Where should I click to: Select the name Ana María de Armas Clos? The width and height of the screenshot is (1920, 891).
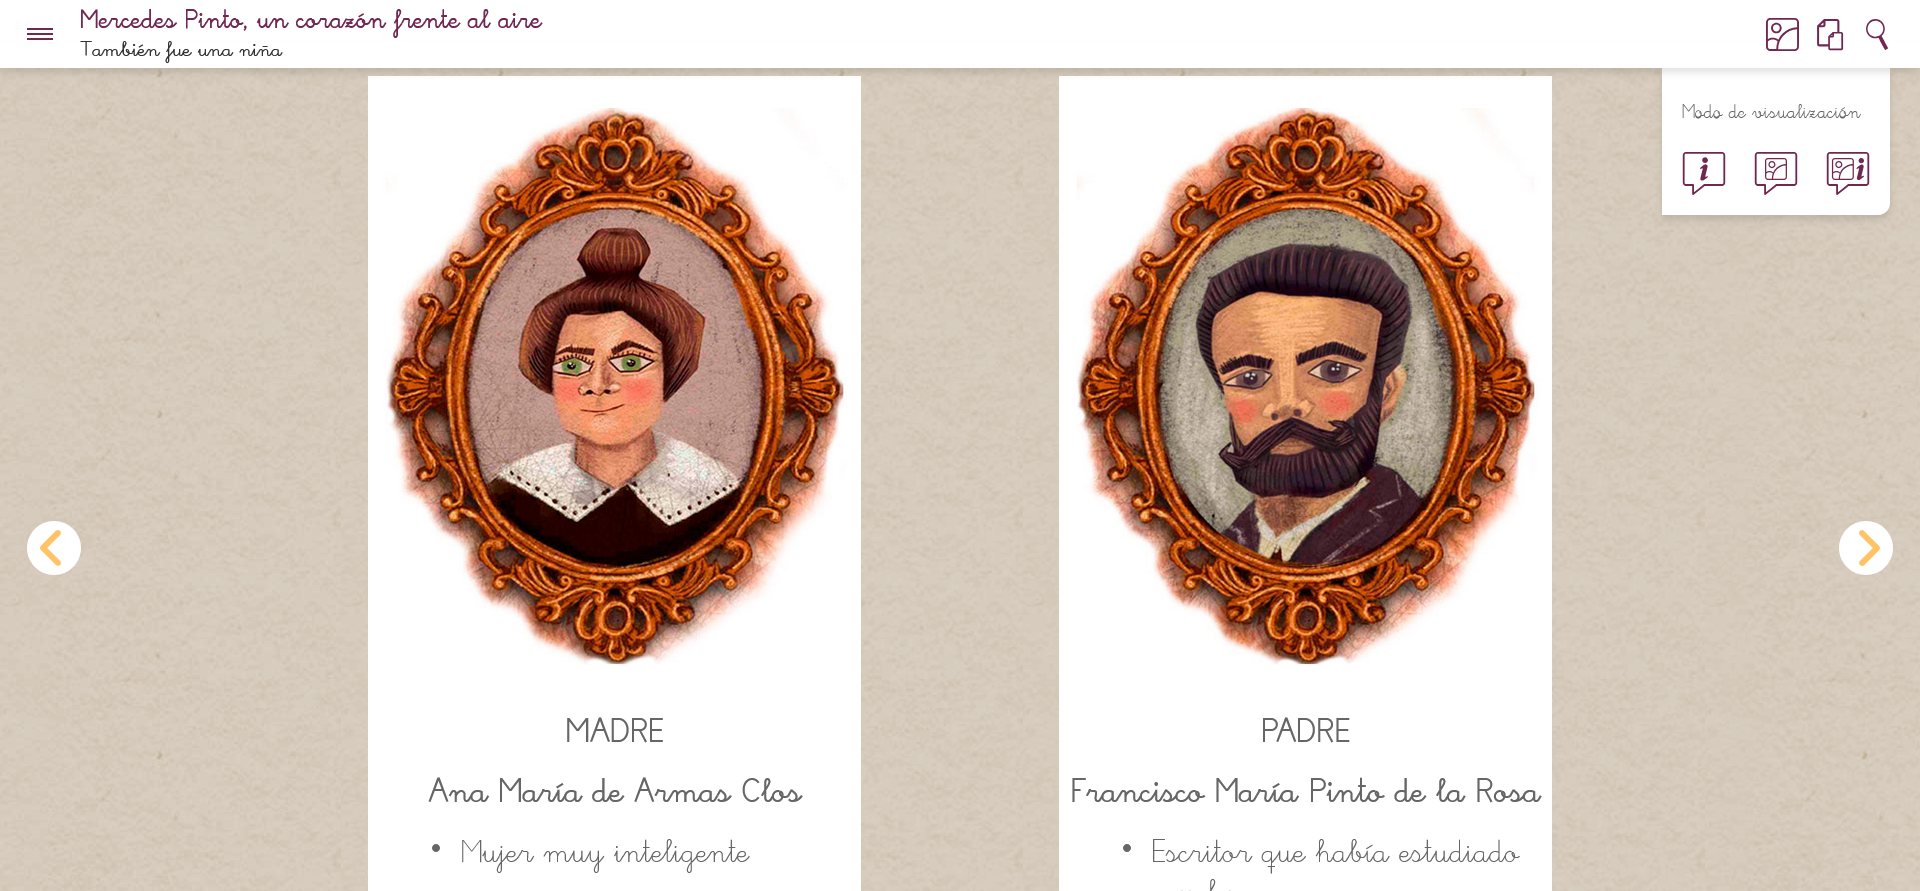tap(615, 791)
